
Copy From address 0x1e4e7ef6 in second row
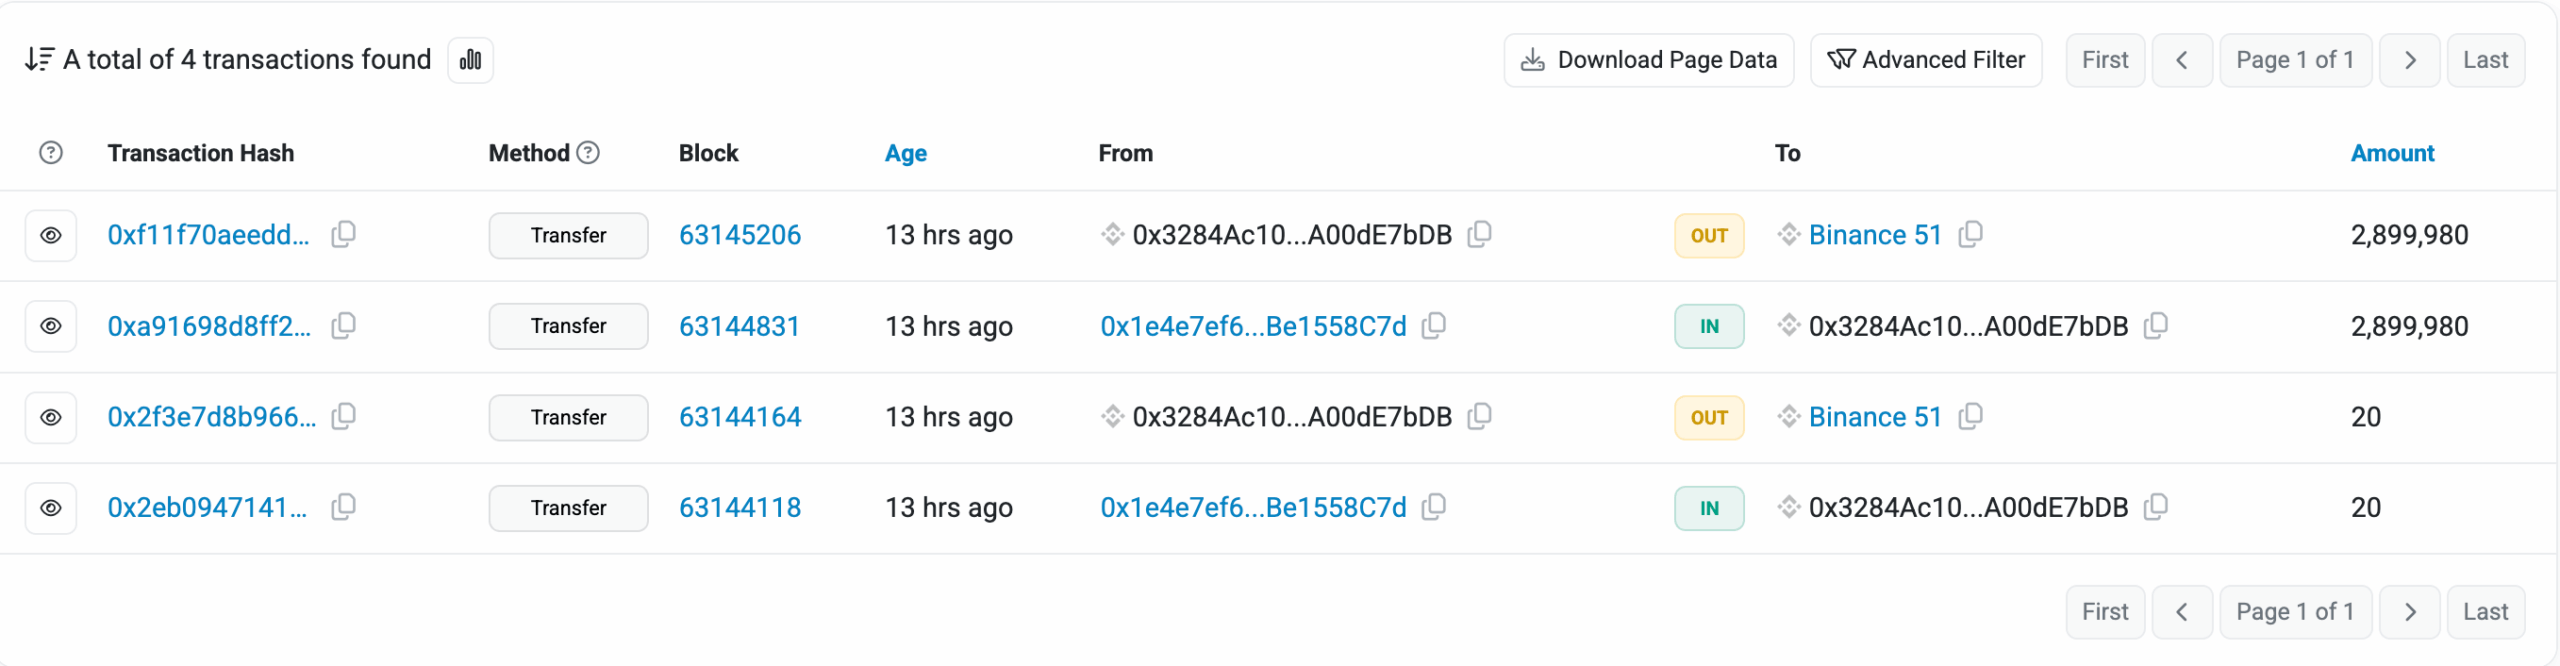(x=1433, y=325)
